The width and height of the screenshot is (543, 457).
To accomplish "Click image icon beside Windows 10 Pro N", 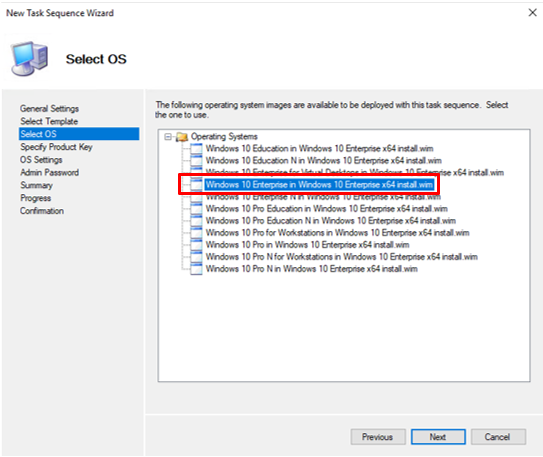I will click(x=196, y=269).
